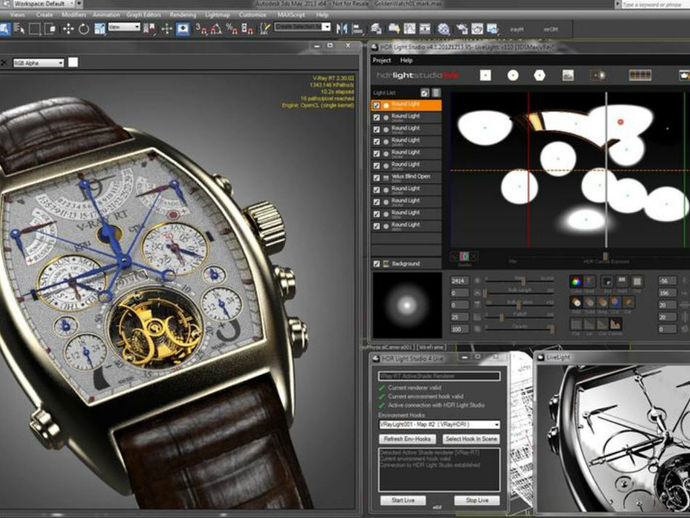Toggle the Angle Snap button
This screenshot has width=690, height=518.
click(216, 29)
